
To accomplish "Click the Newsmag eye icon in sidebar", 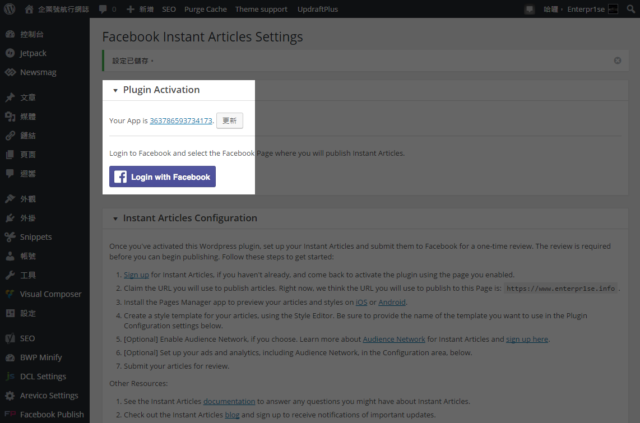I will pos(10,72).
